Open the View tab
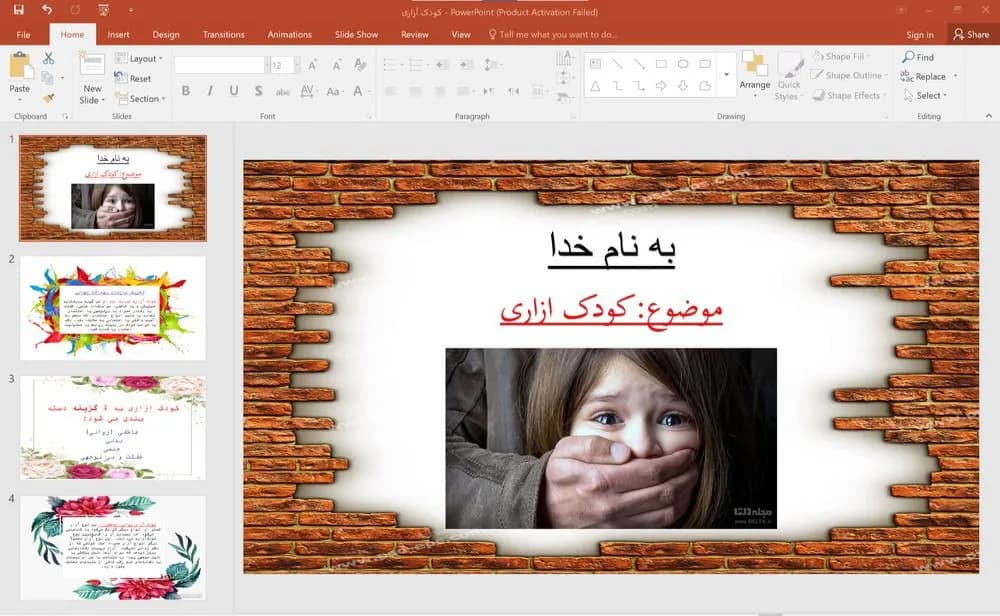1000x616 pixels. click(x=460, y=34)
